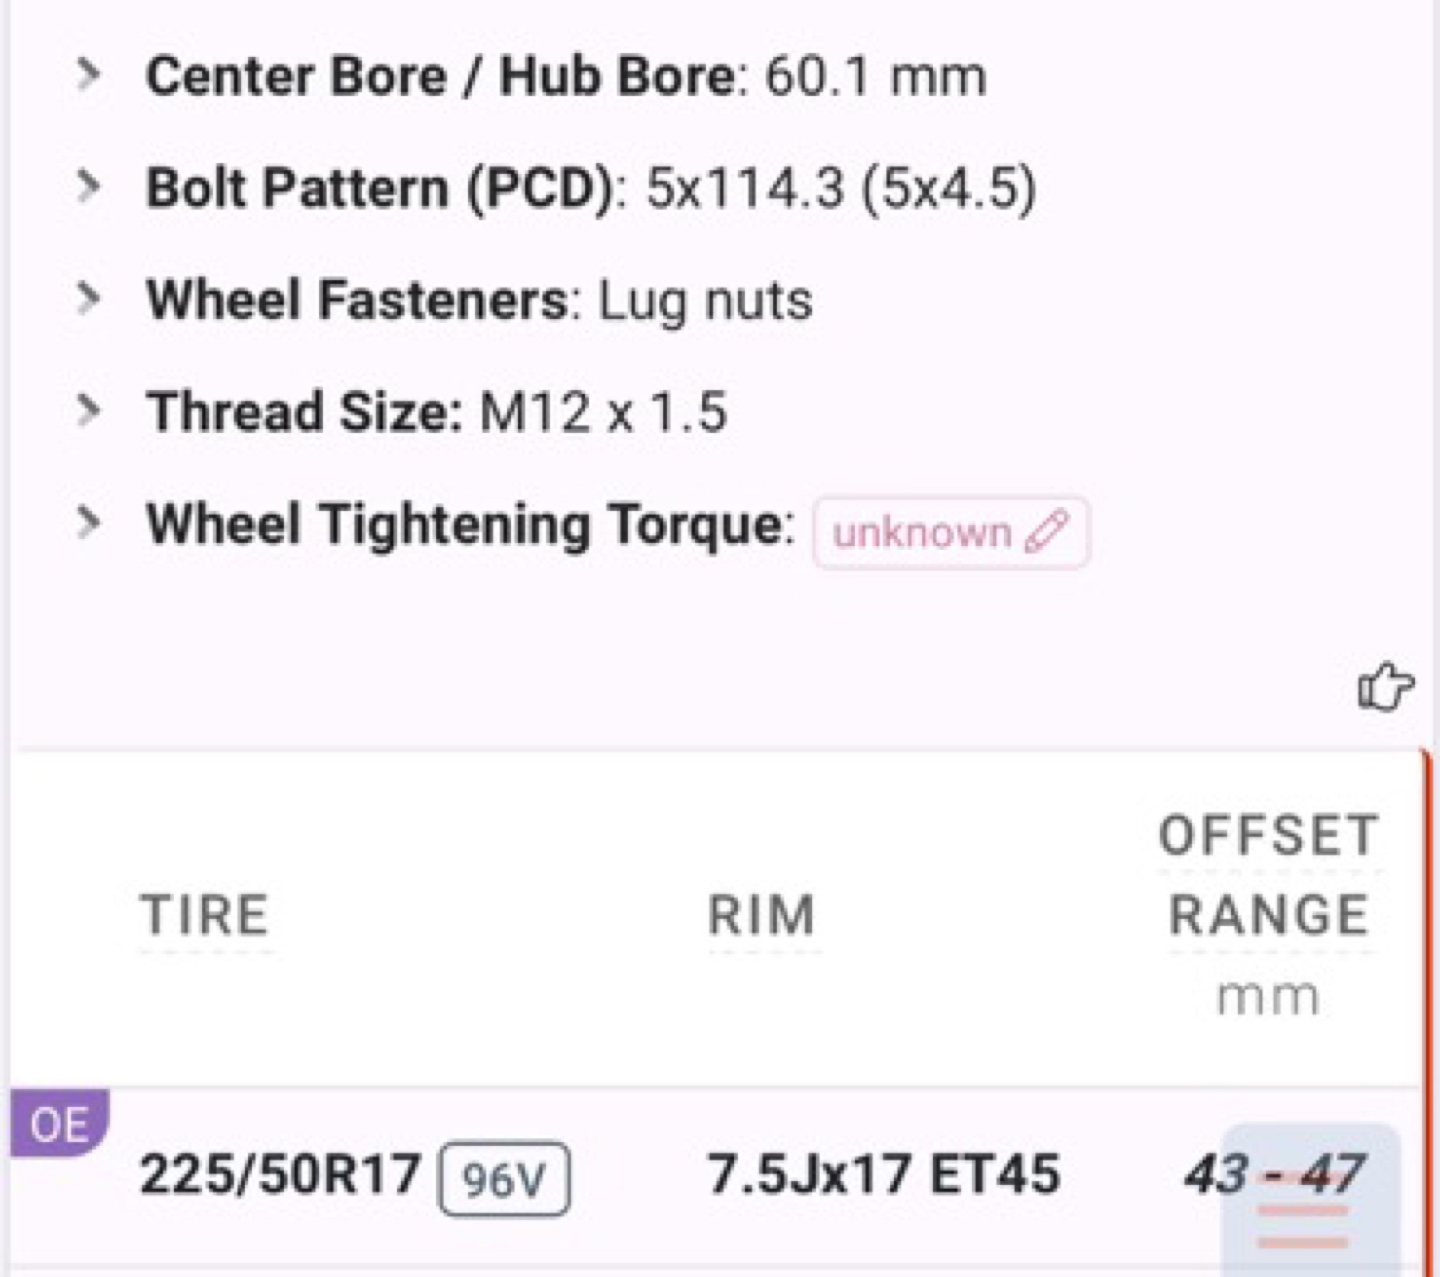
Task: Click the thumbs-up like icon
Action: coord(1385,687)
